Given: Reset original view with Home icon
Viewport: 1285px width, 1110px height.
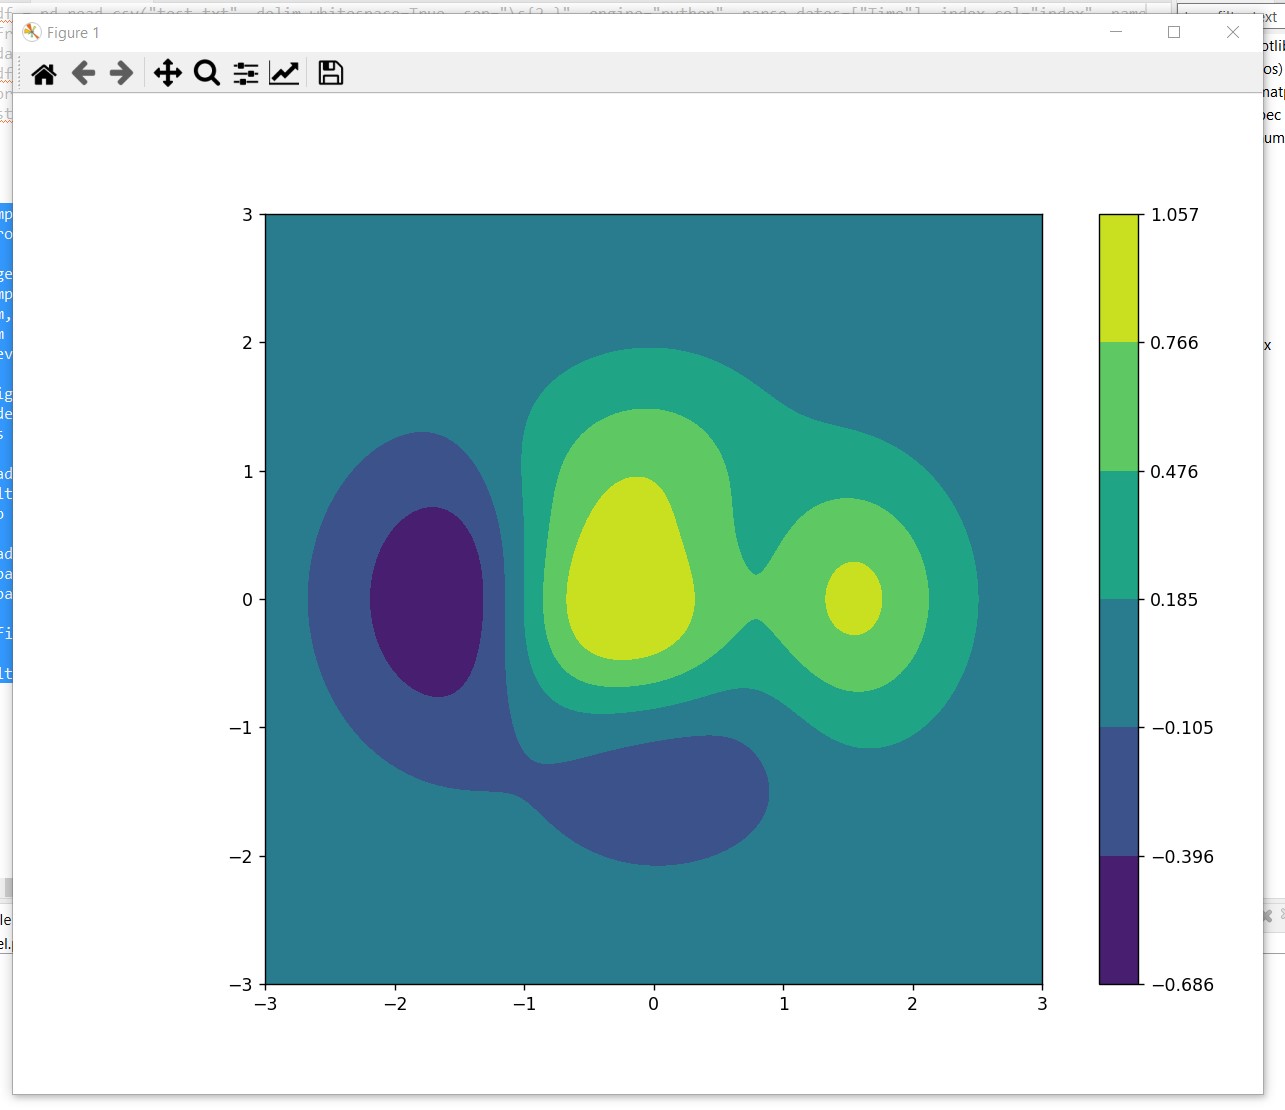Looking at the screenshot, I should 44,73.
